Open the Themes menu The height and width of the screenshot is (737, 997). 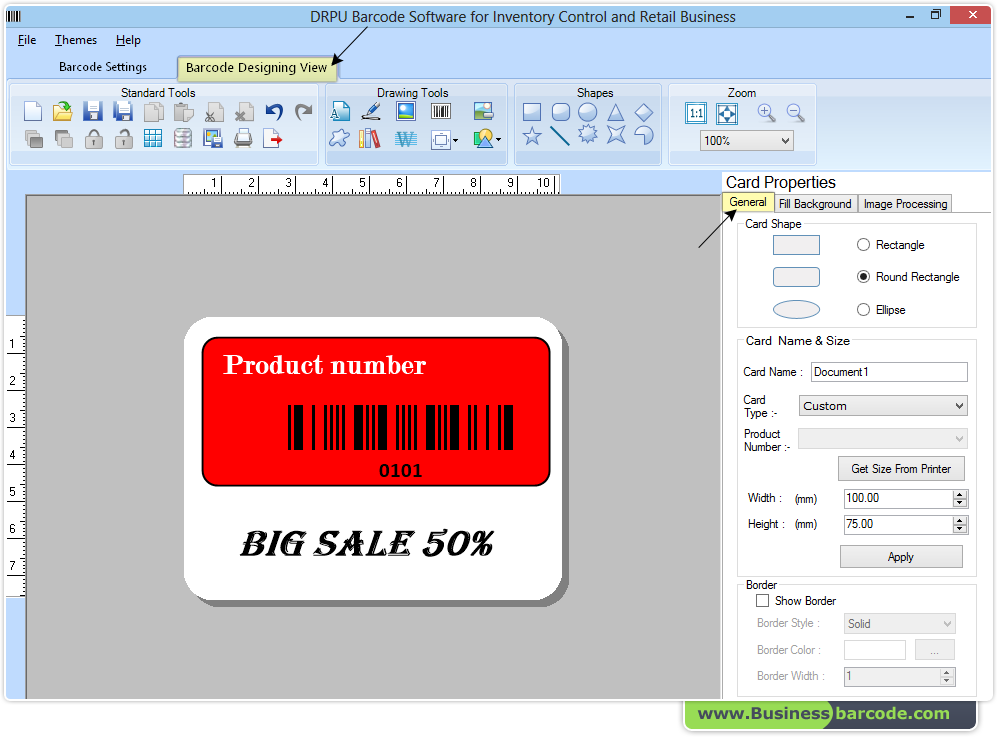(x=76, y=40)
